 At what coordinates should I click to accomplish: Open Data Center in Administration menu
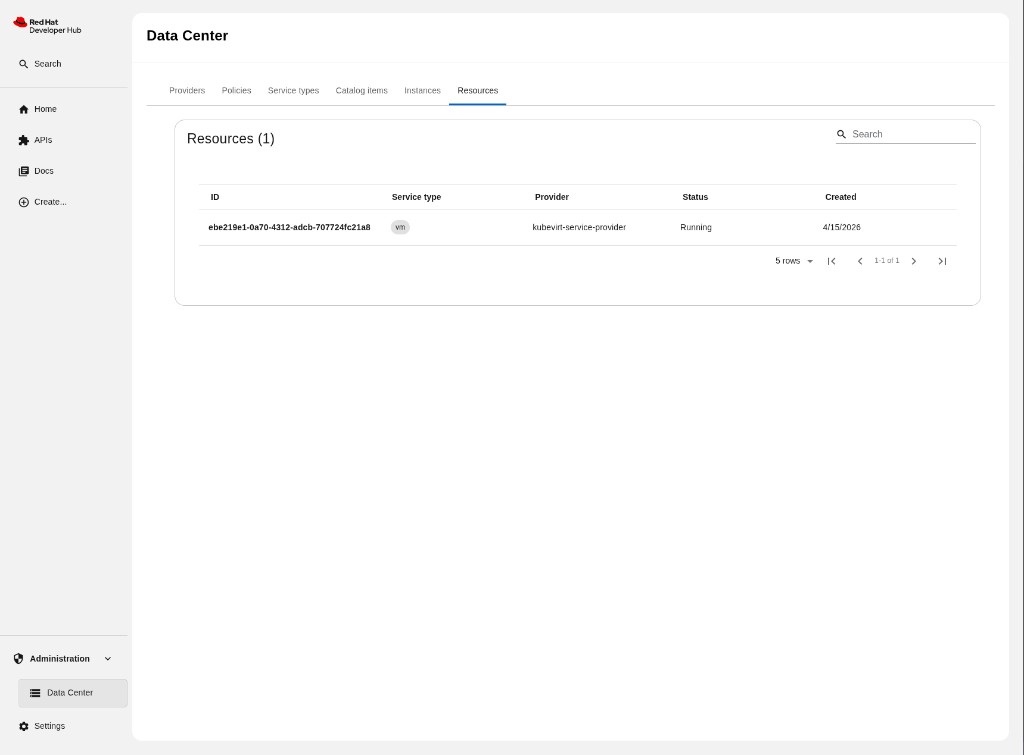coord(72,693)
